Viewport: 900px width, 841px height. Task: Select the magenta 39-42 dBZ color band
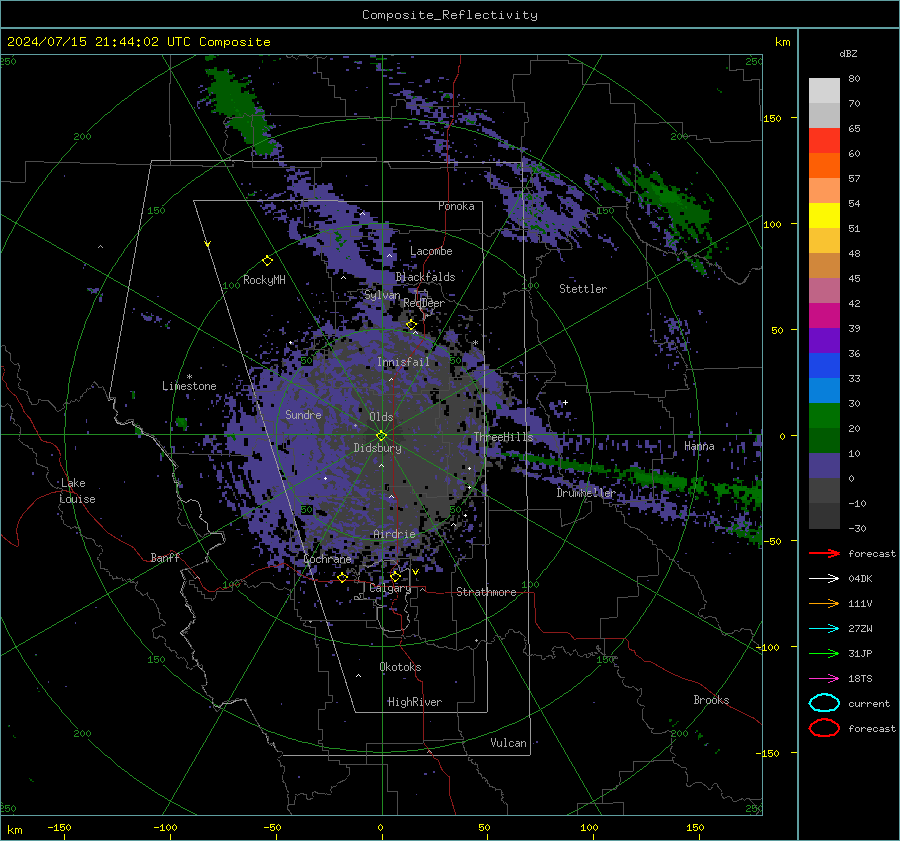824,315
